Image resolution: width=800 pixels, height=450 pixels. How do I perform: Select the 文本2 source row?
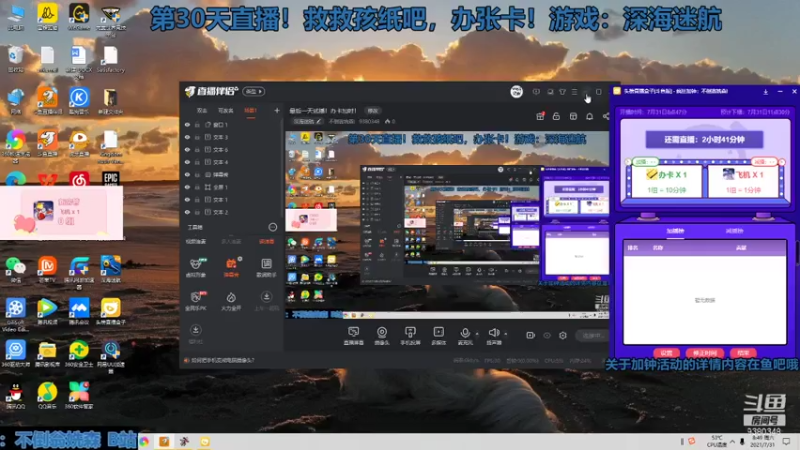click(x=232, y=212)
